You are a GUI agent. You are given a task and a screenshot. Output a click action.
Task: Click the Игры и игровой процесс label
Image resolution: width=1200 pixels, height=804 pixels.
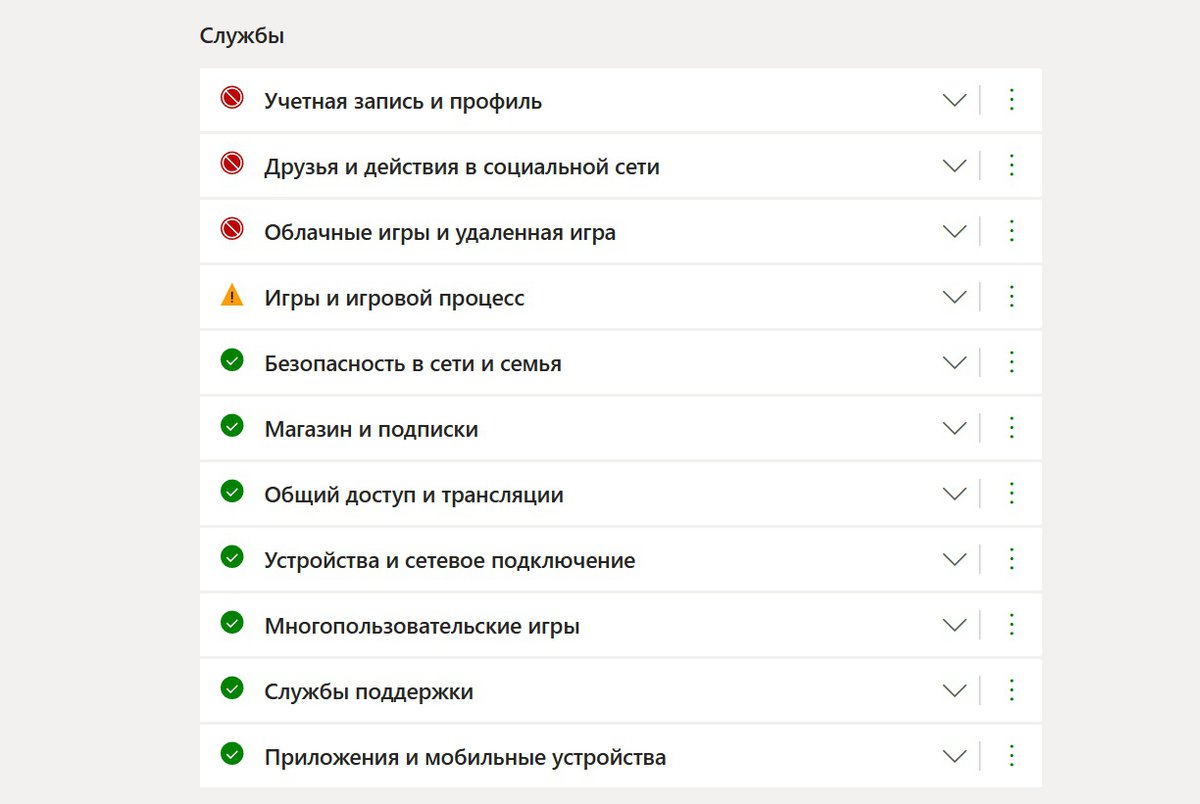click(x=394, y=298)
